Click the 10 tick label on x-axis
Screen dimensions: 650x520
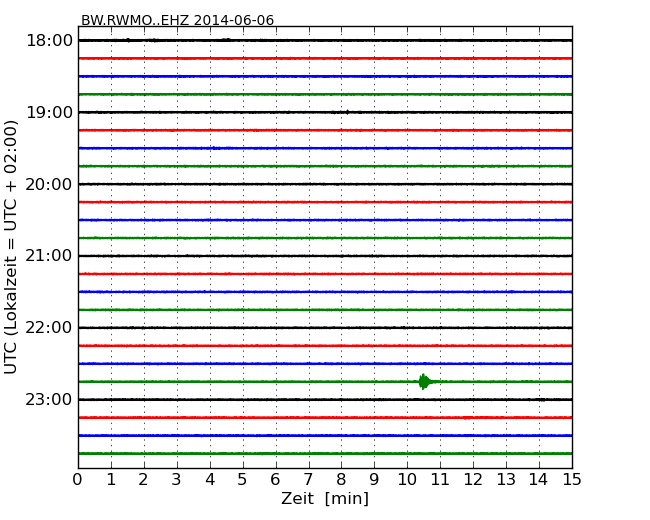pyautogui.click(x=407, y=480)
